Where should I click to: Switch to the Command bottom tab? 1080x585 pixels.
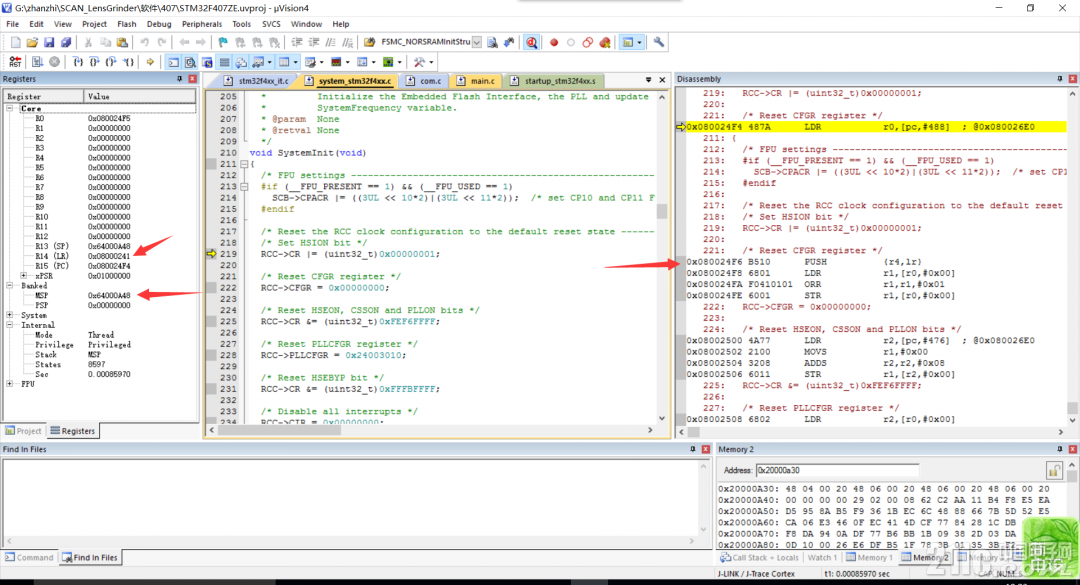pos(29,557)
